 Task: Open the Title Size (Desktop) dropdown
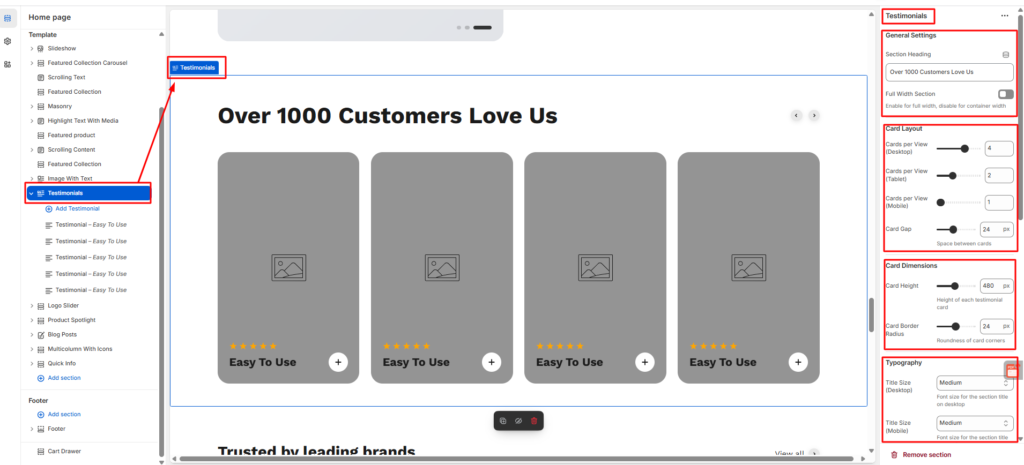pyautogui.click(x=975, y=382)
